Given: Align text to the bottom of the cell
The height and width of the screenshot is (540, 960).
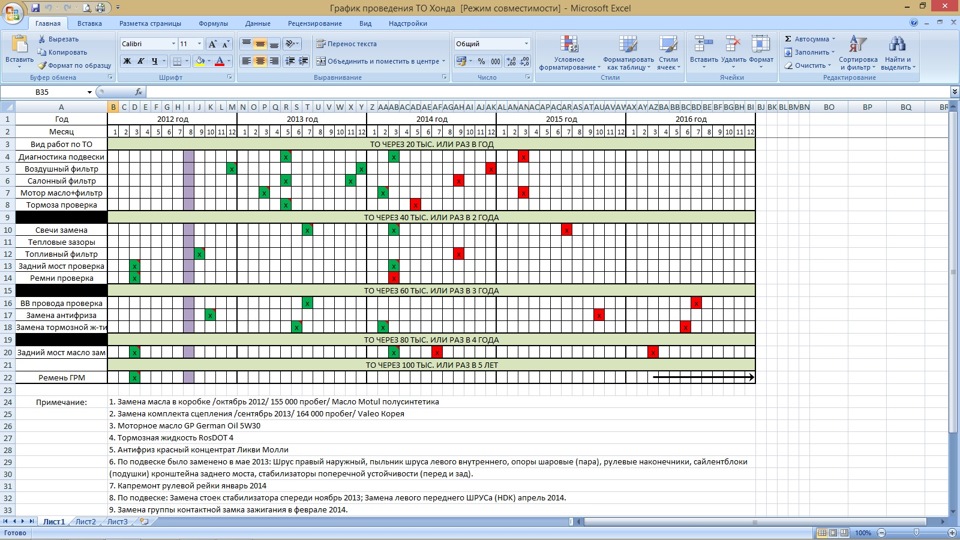Looking at the screenshot, I should pos(274,43).
